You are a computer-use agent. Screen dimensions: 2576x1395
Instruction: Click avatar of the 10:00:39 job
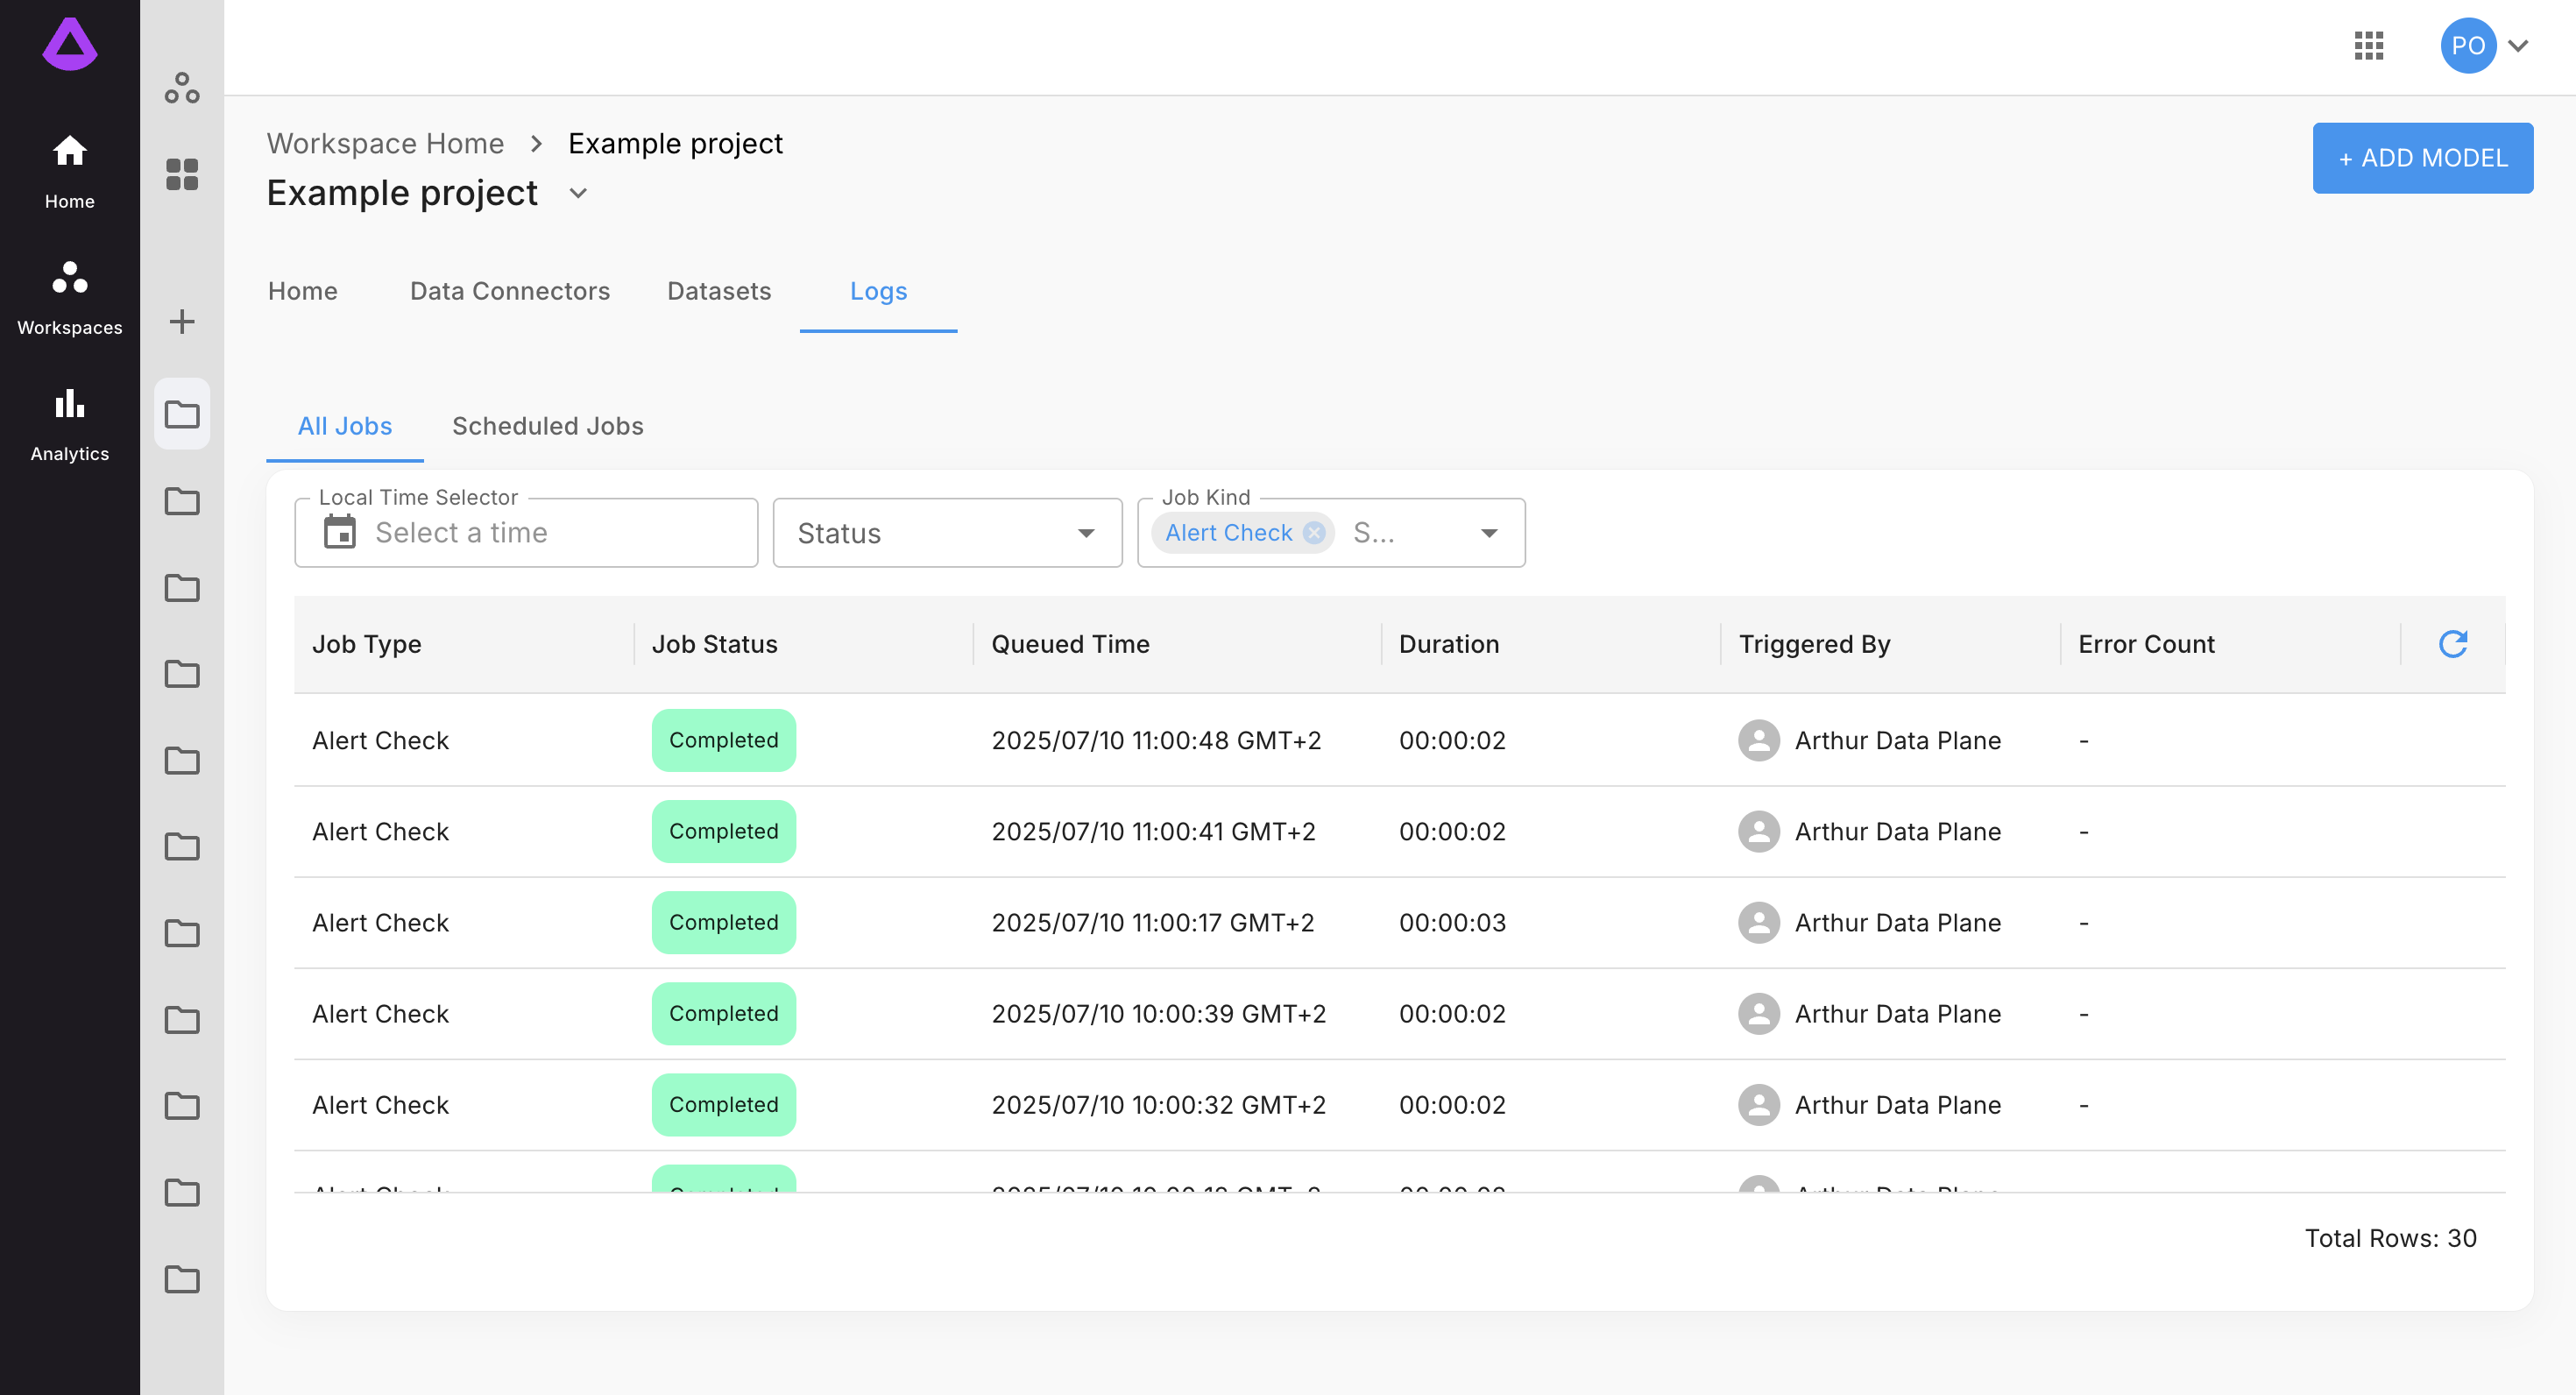coord(1759,1013)
